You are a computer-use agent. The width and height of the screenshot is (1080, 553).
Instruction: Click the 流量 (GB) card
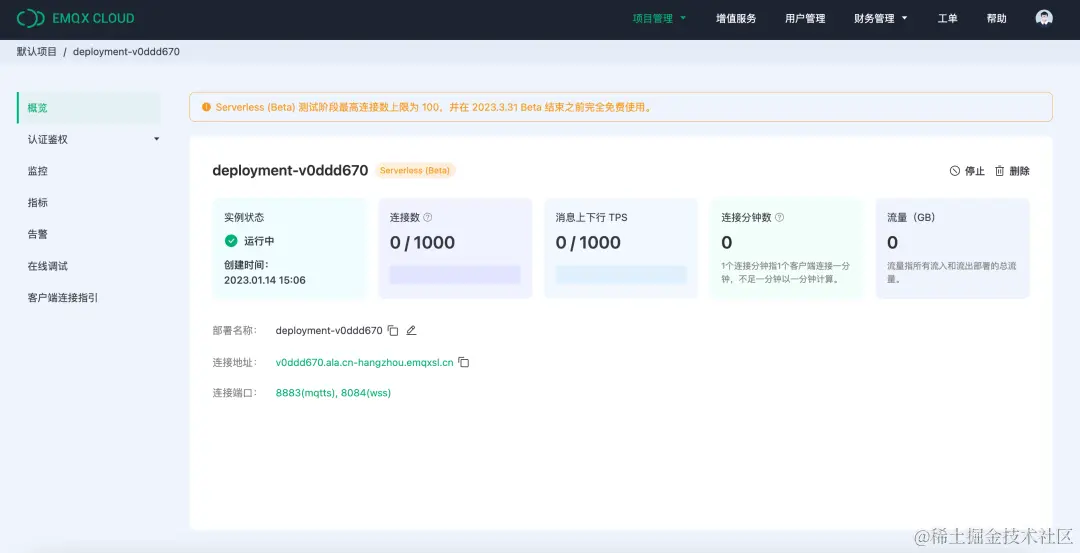[953, 249]
